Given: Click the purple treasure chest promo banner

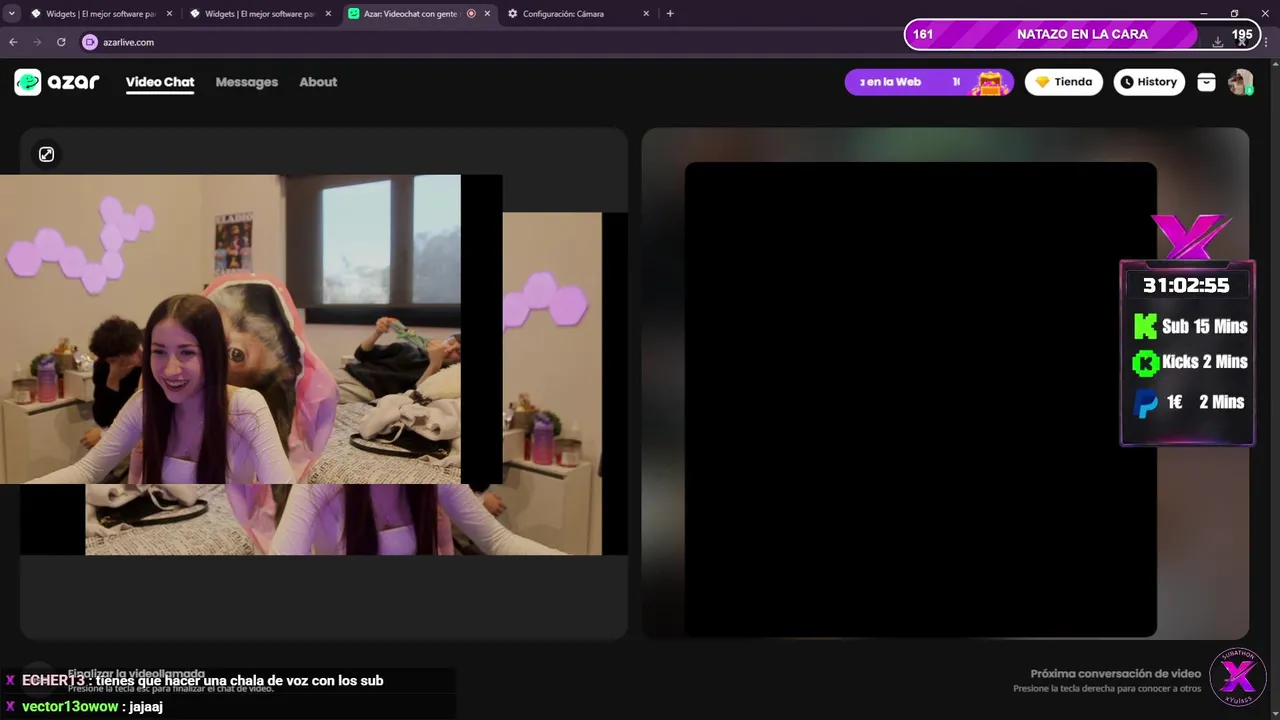Looking at the screenshot, I should tap(929, 82).
